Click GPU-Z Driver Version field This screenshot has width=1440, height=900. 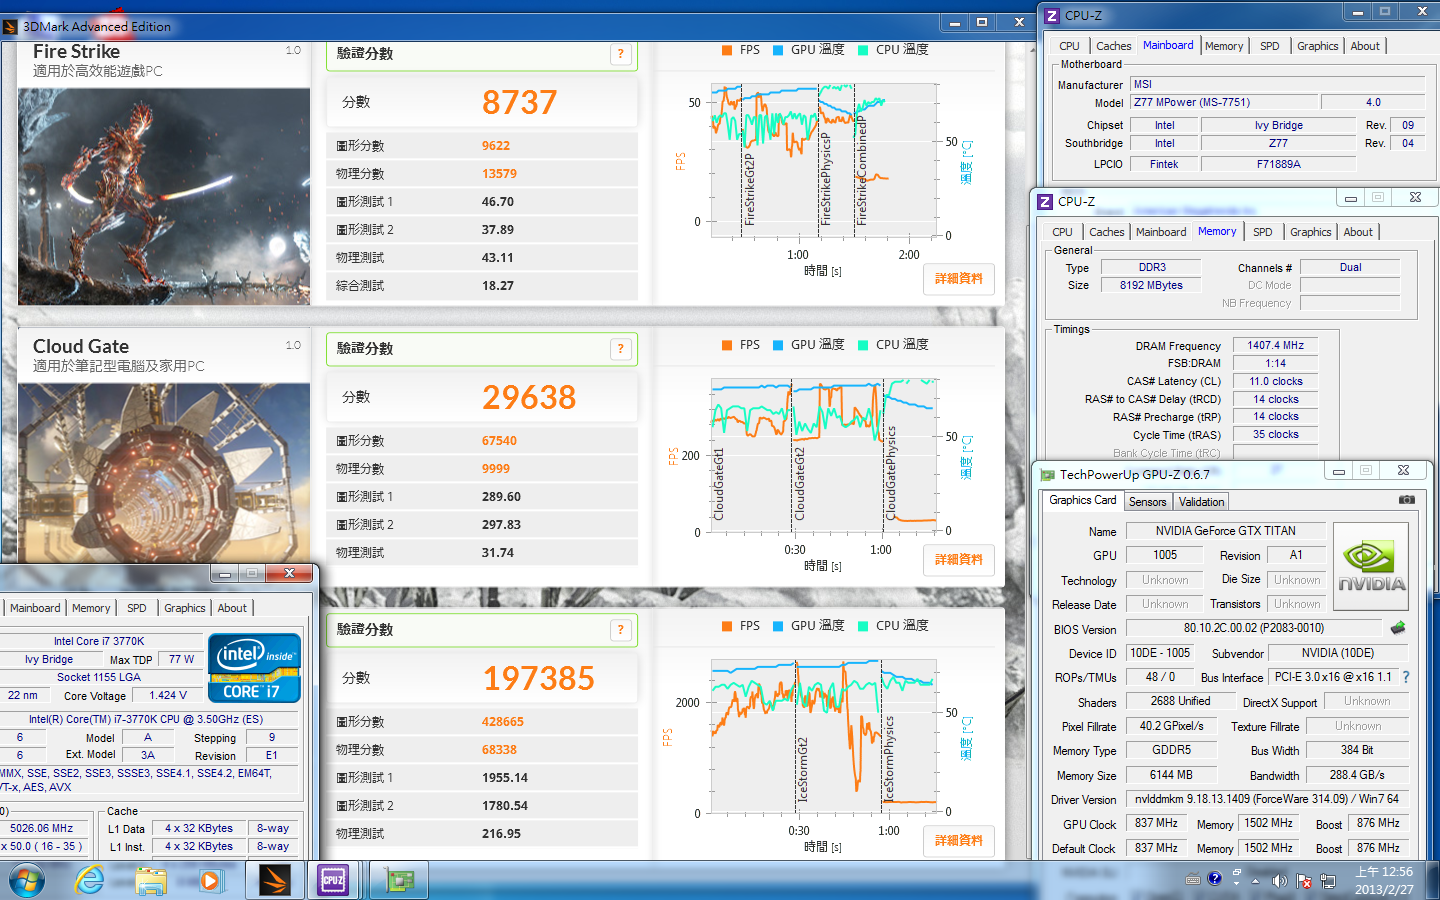click(x=1267, y=799)
